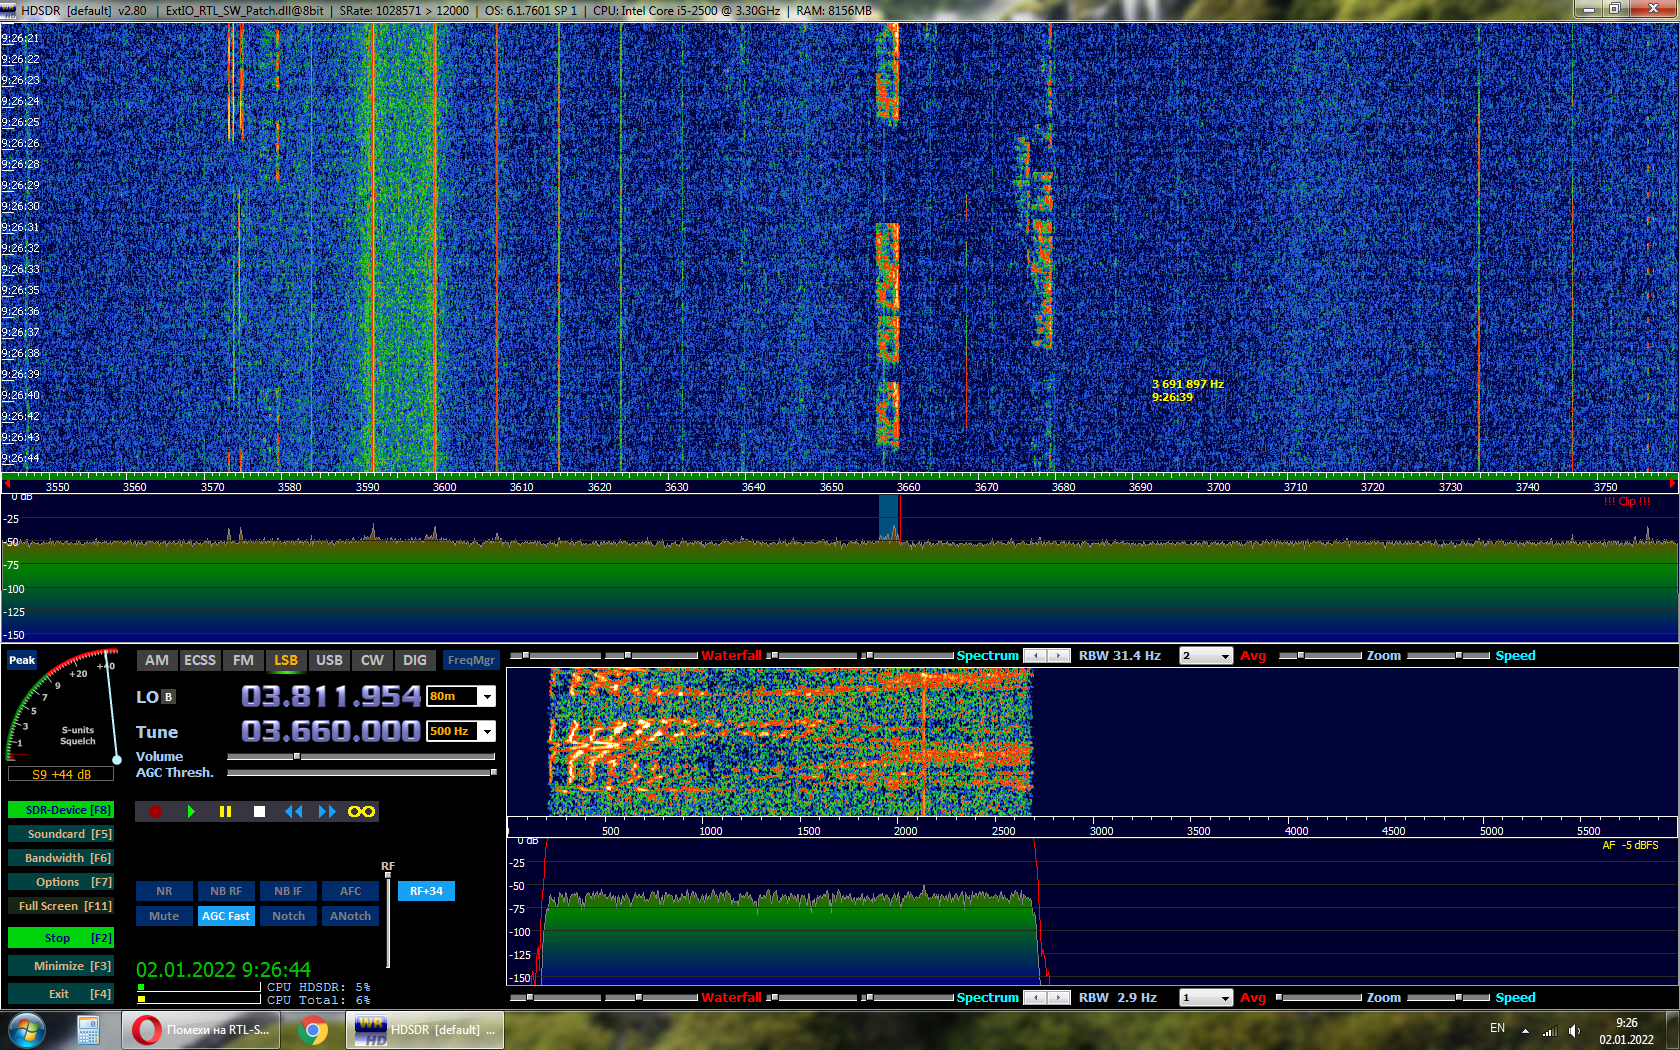
Task: Disable AGC Fast toggle
Action: pos(226,916)
